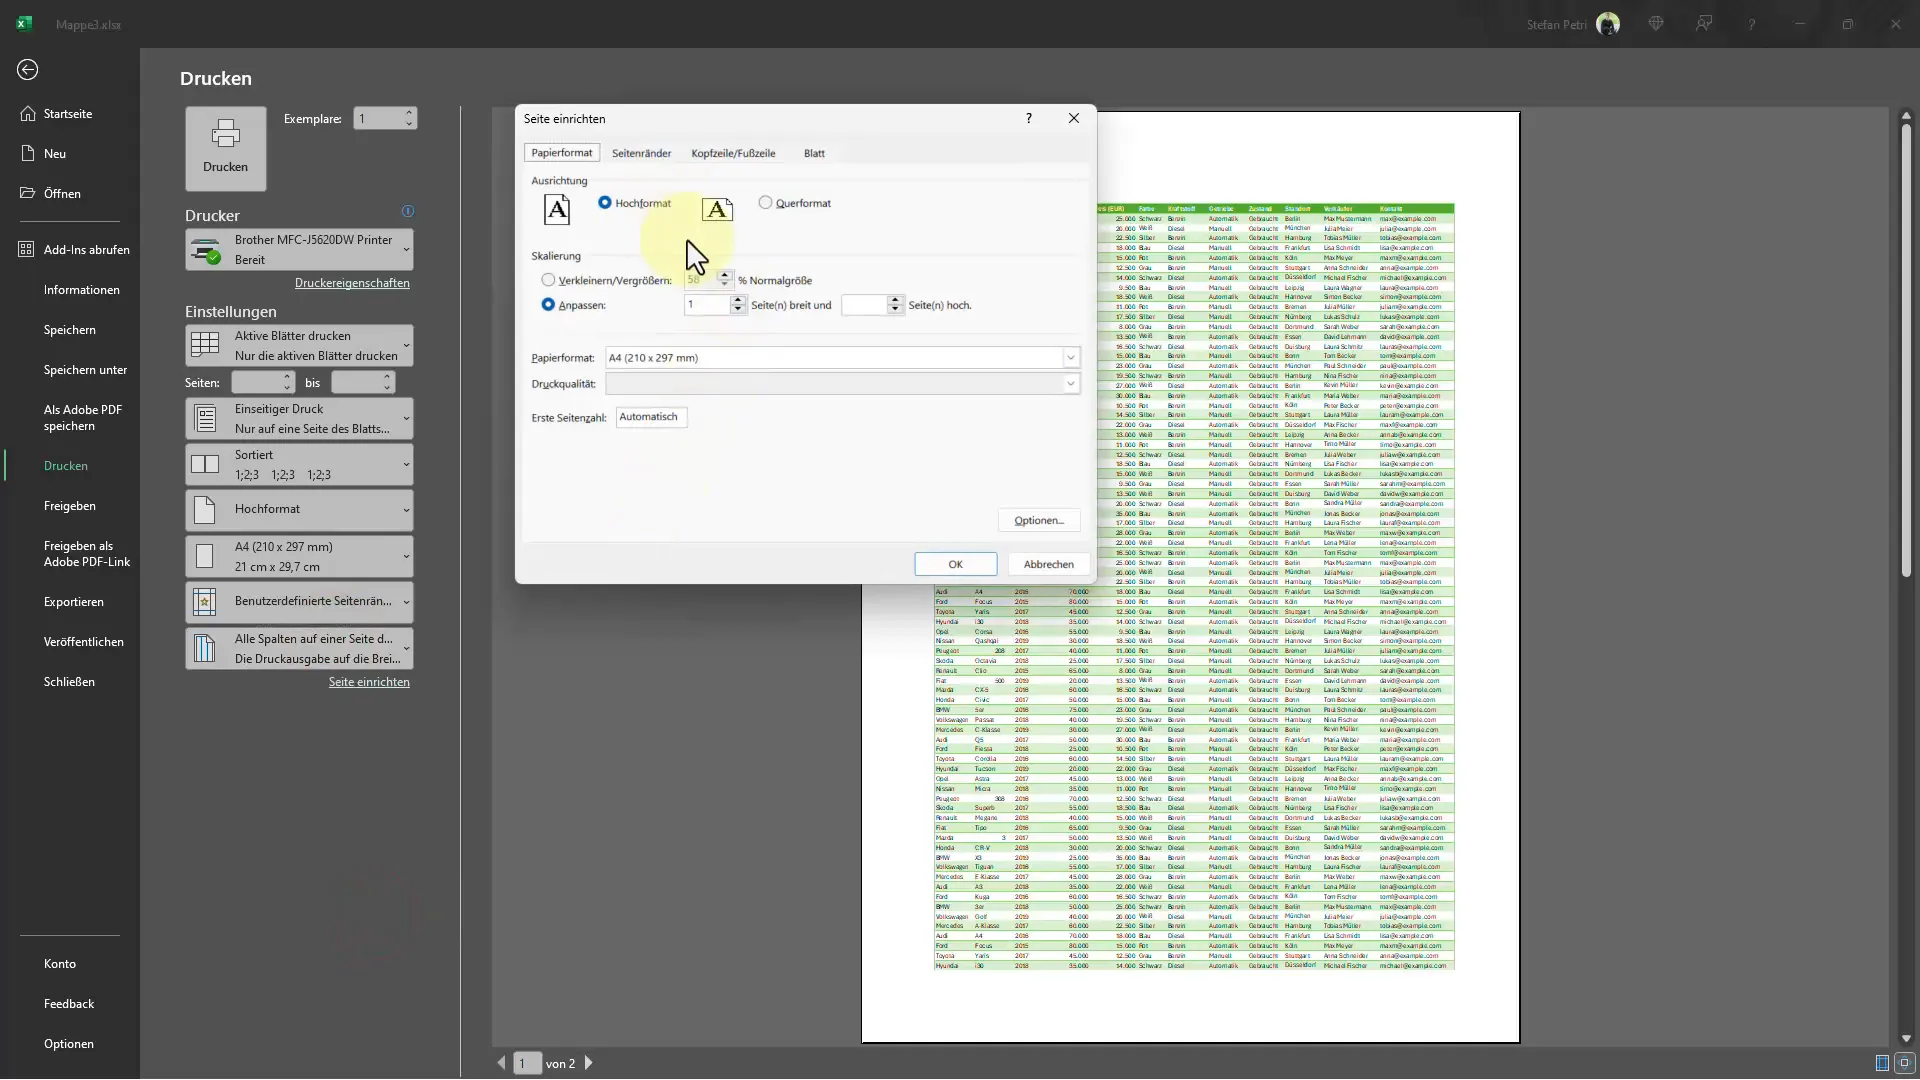Click the Seite einrichten link

click(369, 683)
